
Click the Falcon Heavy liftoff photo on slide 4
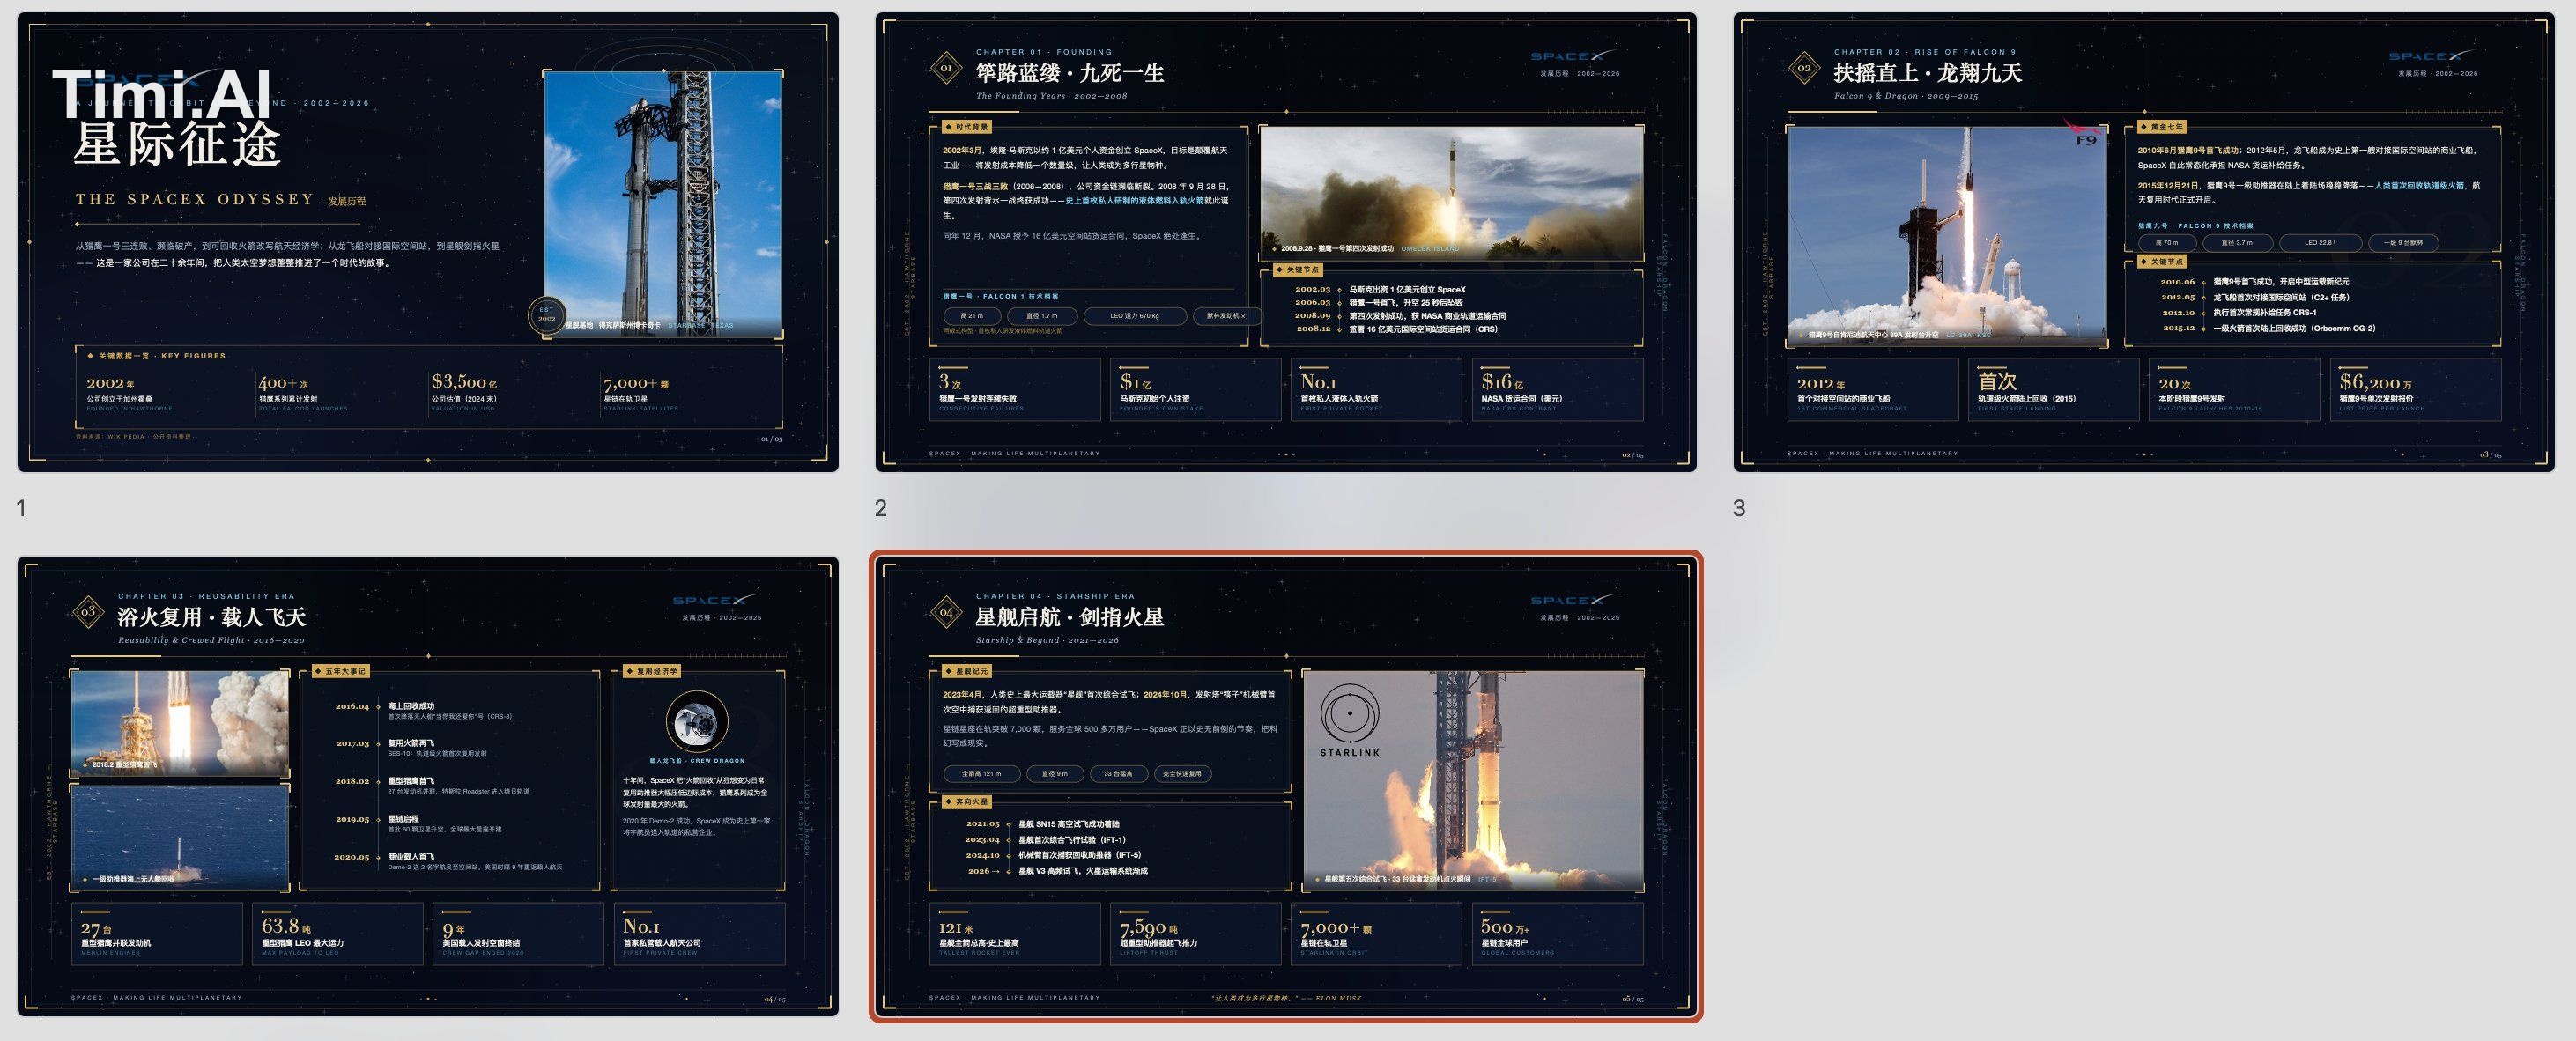(180, 723)
